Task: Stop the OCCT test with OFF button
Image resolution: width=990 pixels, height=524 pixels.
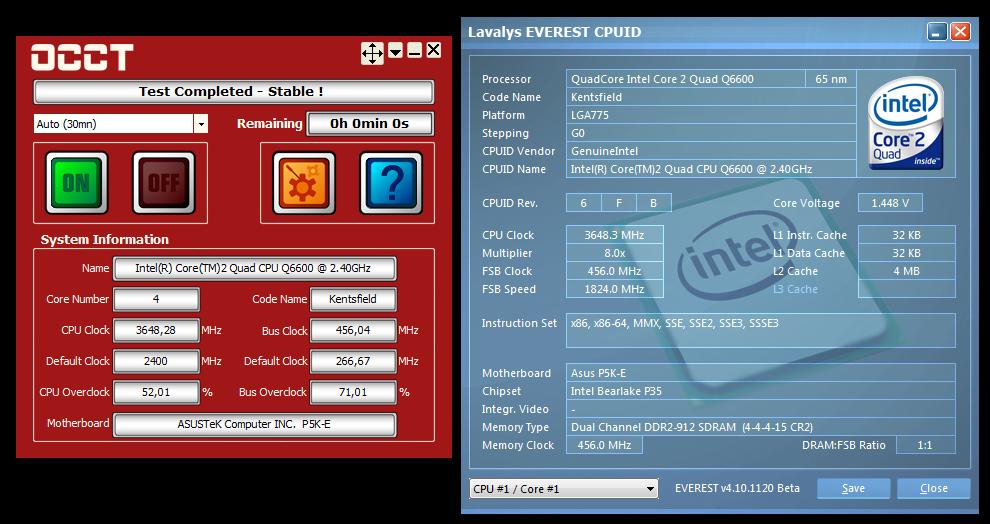Action: (164, 182)
